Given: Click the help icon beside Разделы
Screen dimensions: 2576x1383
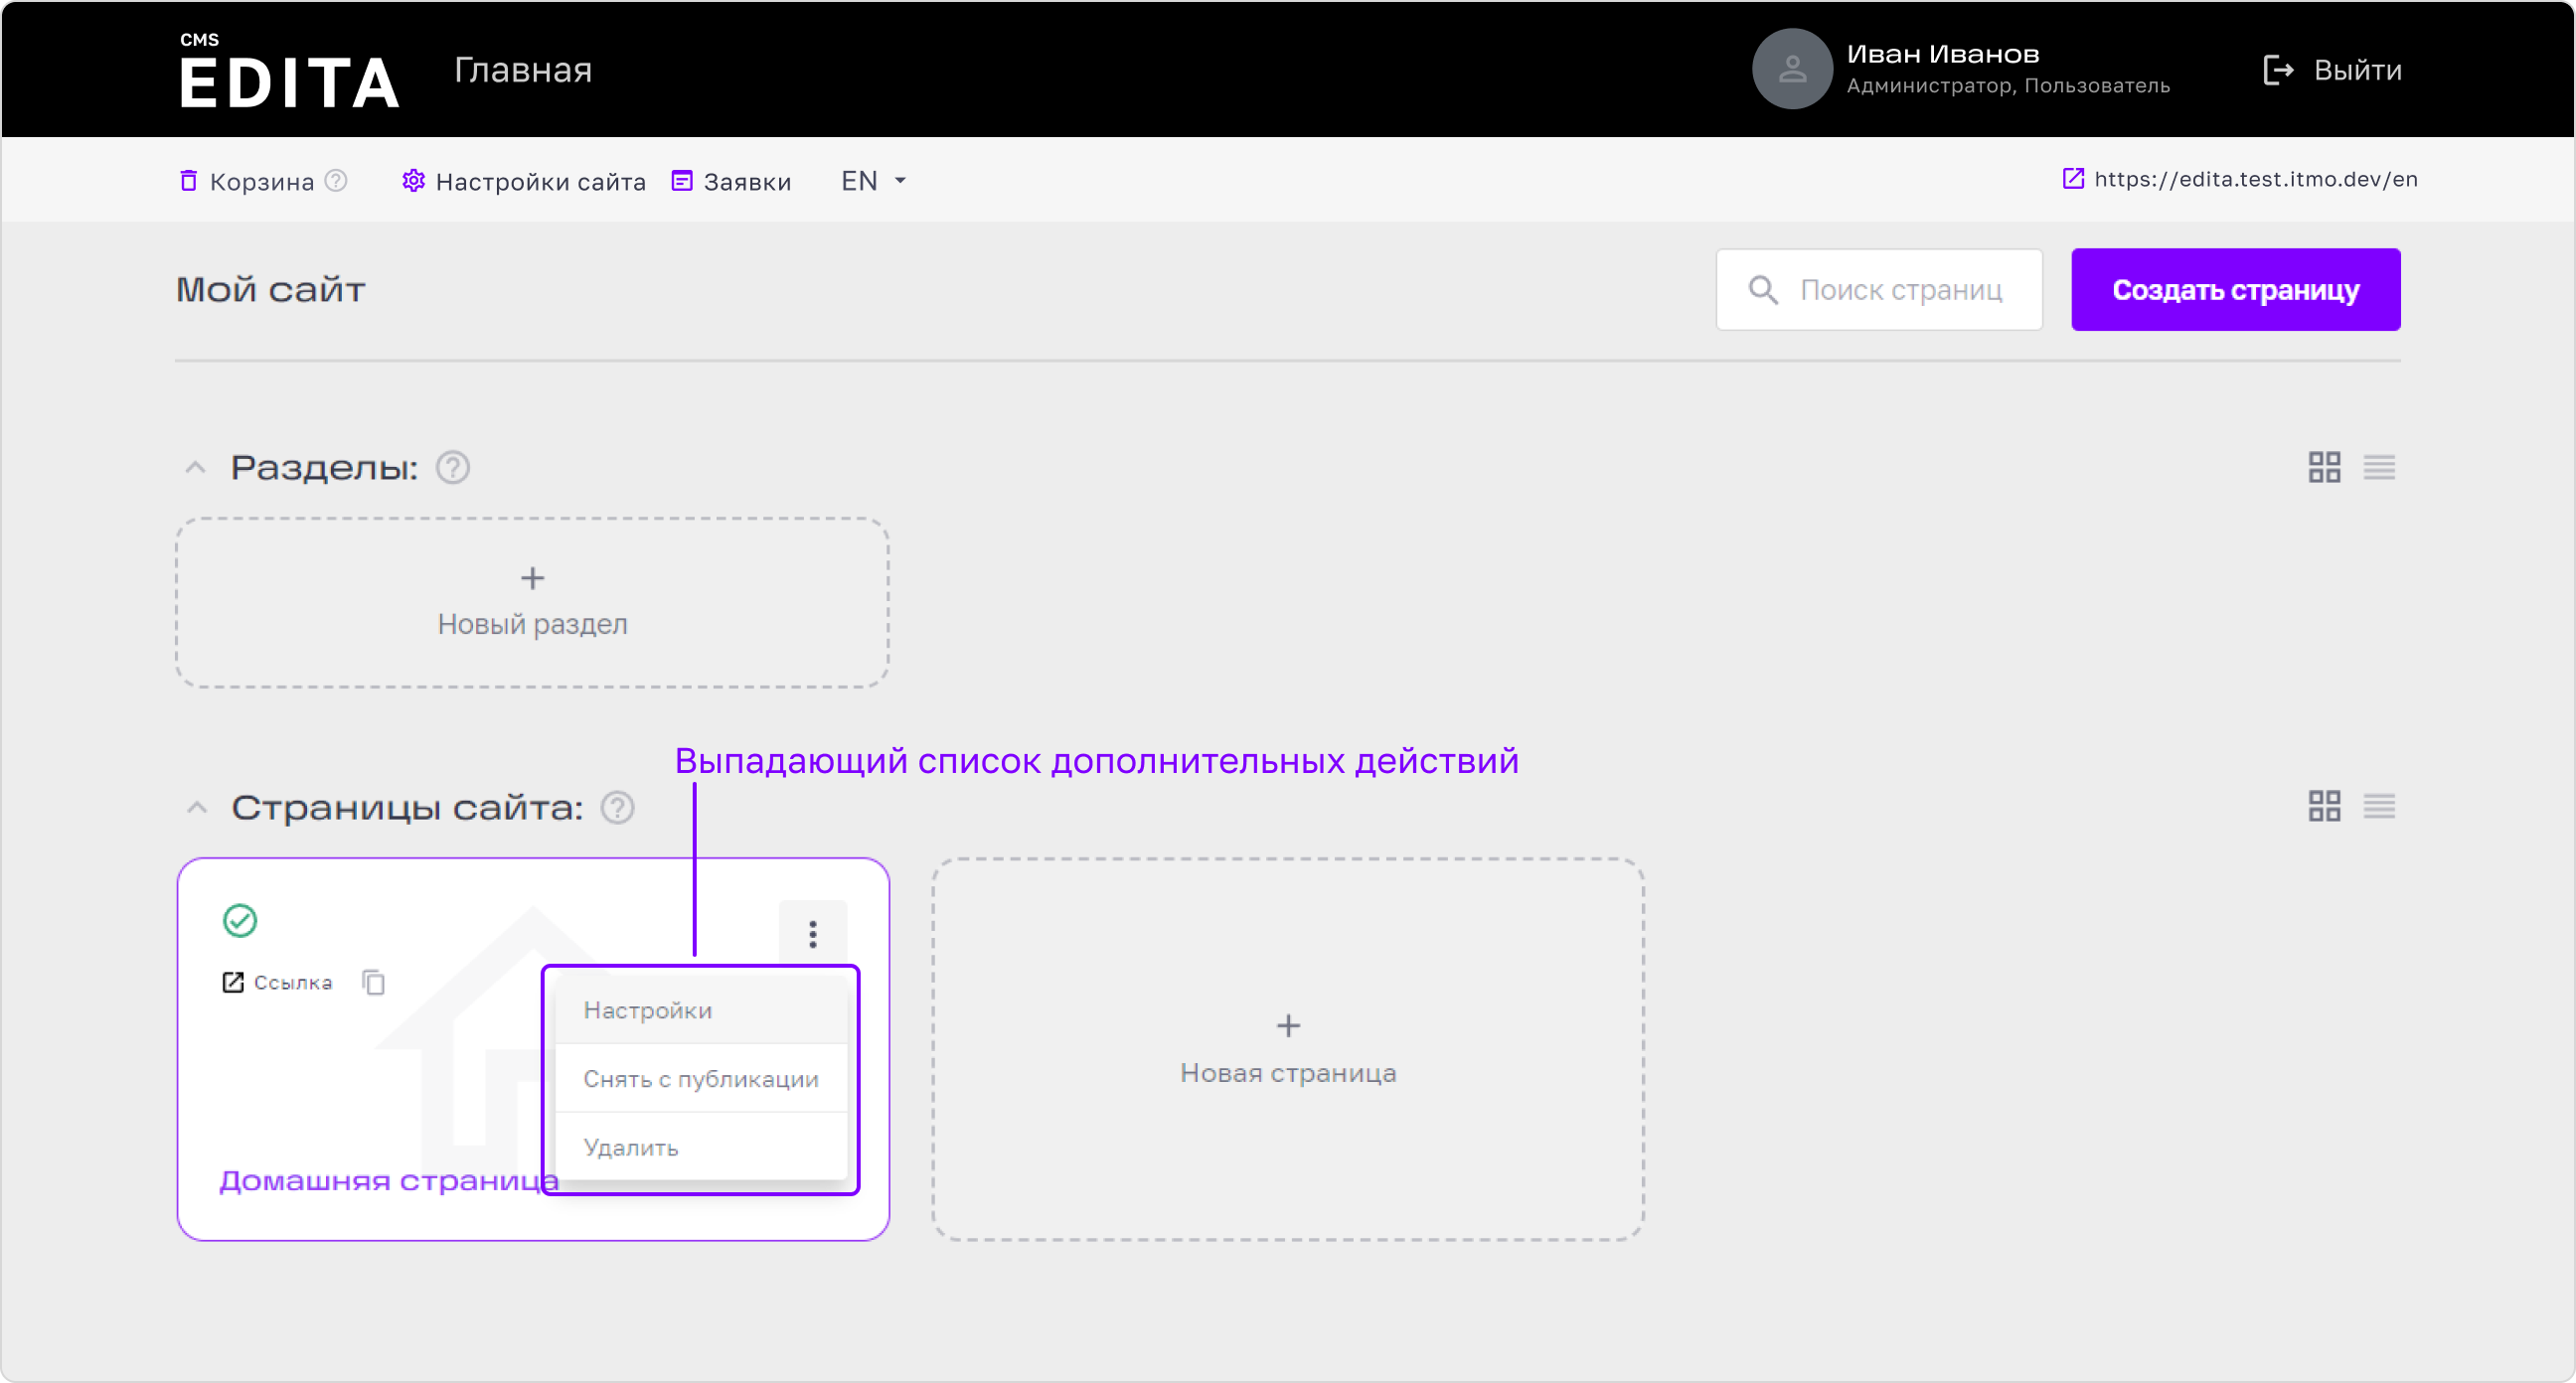Looking at the screenshot, I should coord(453,468).
